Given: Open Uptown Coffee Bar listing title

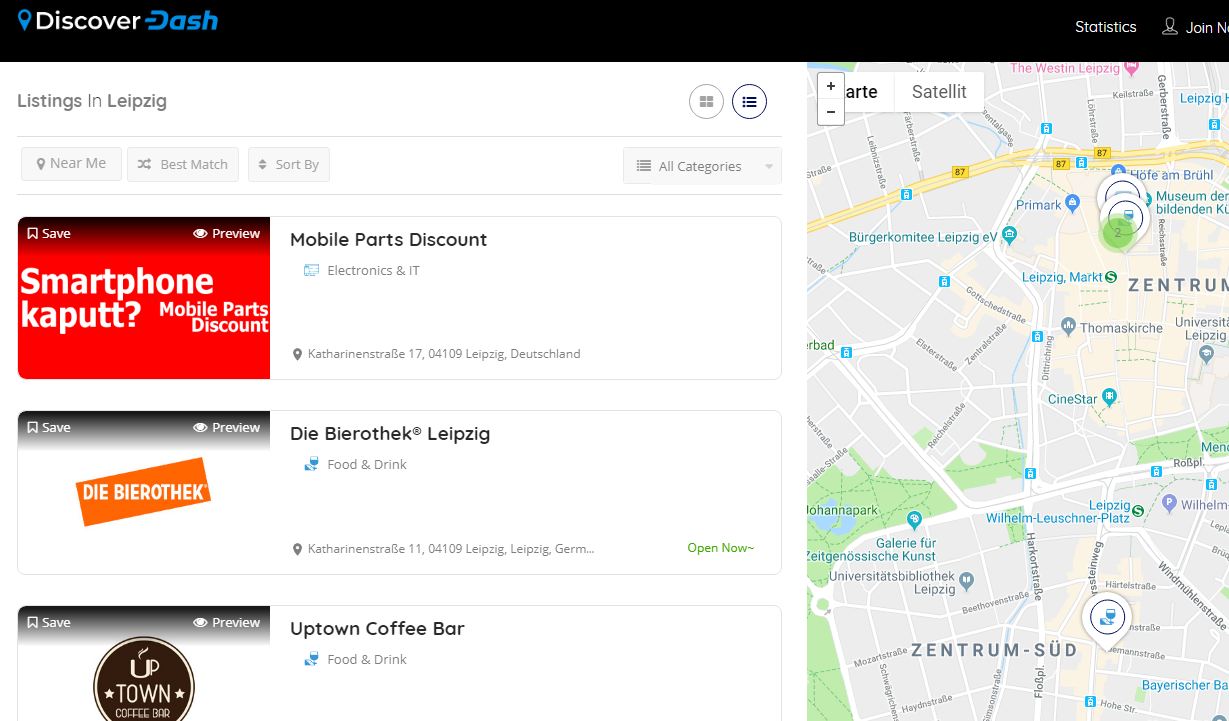Looking at the screenshot, I should pos(377,628).
